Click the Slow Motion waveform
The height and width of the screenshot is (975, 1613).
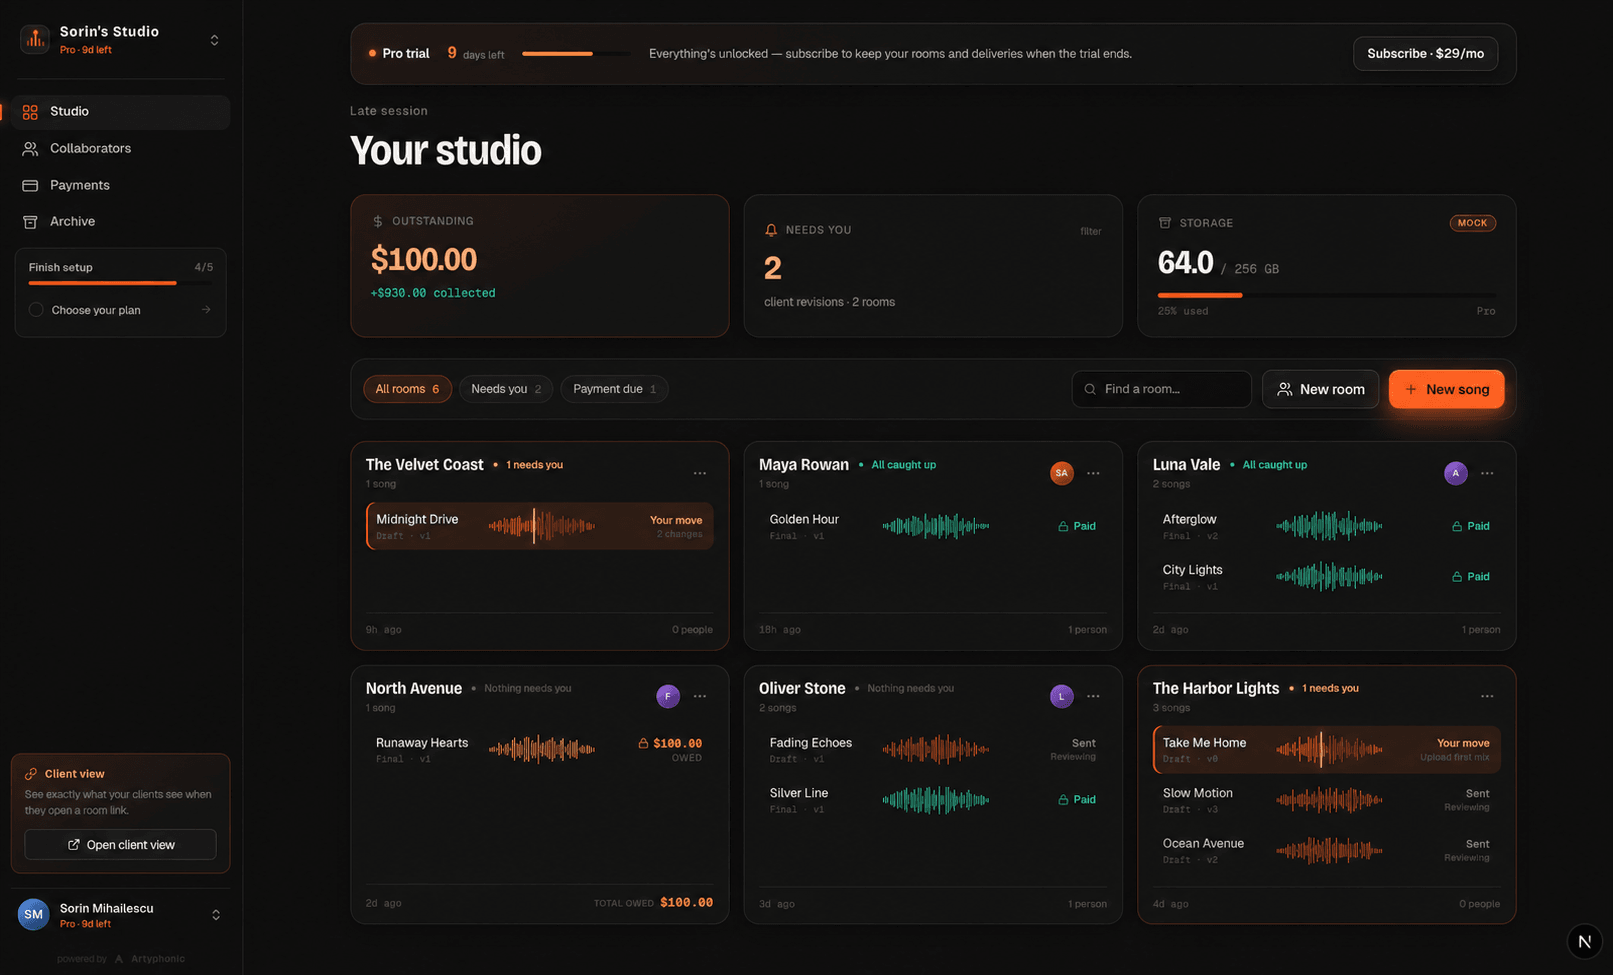click(1329, 800)
